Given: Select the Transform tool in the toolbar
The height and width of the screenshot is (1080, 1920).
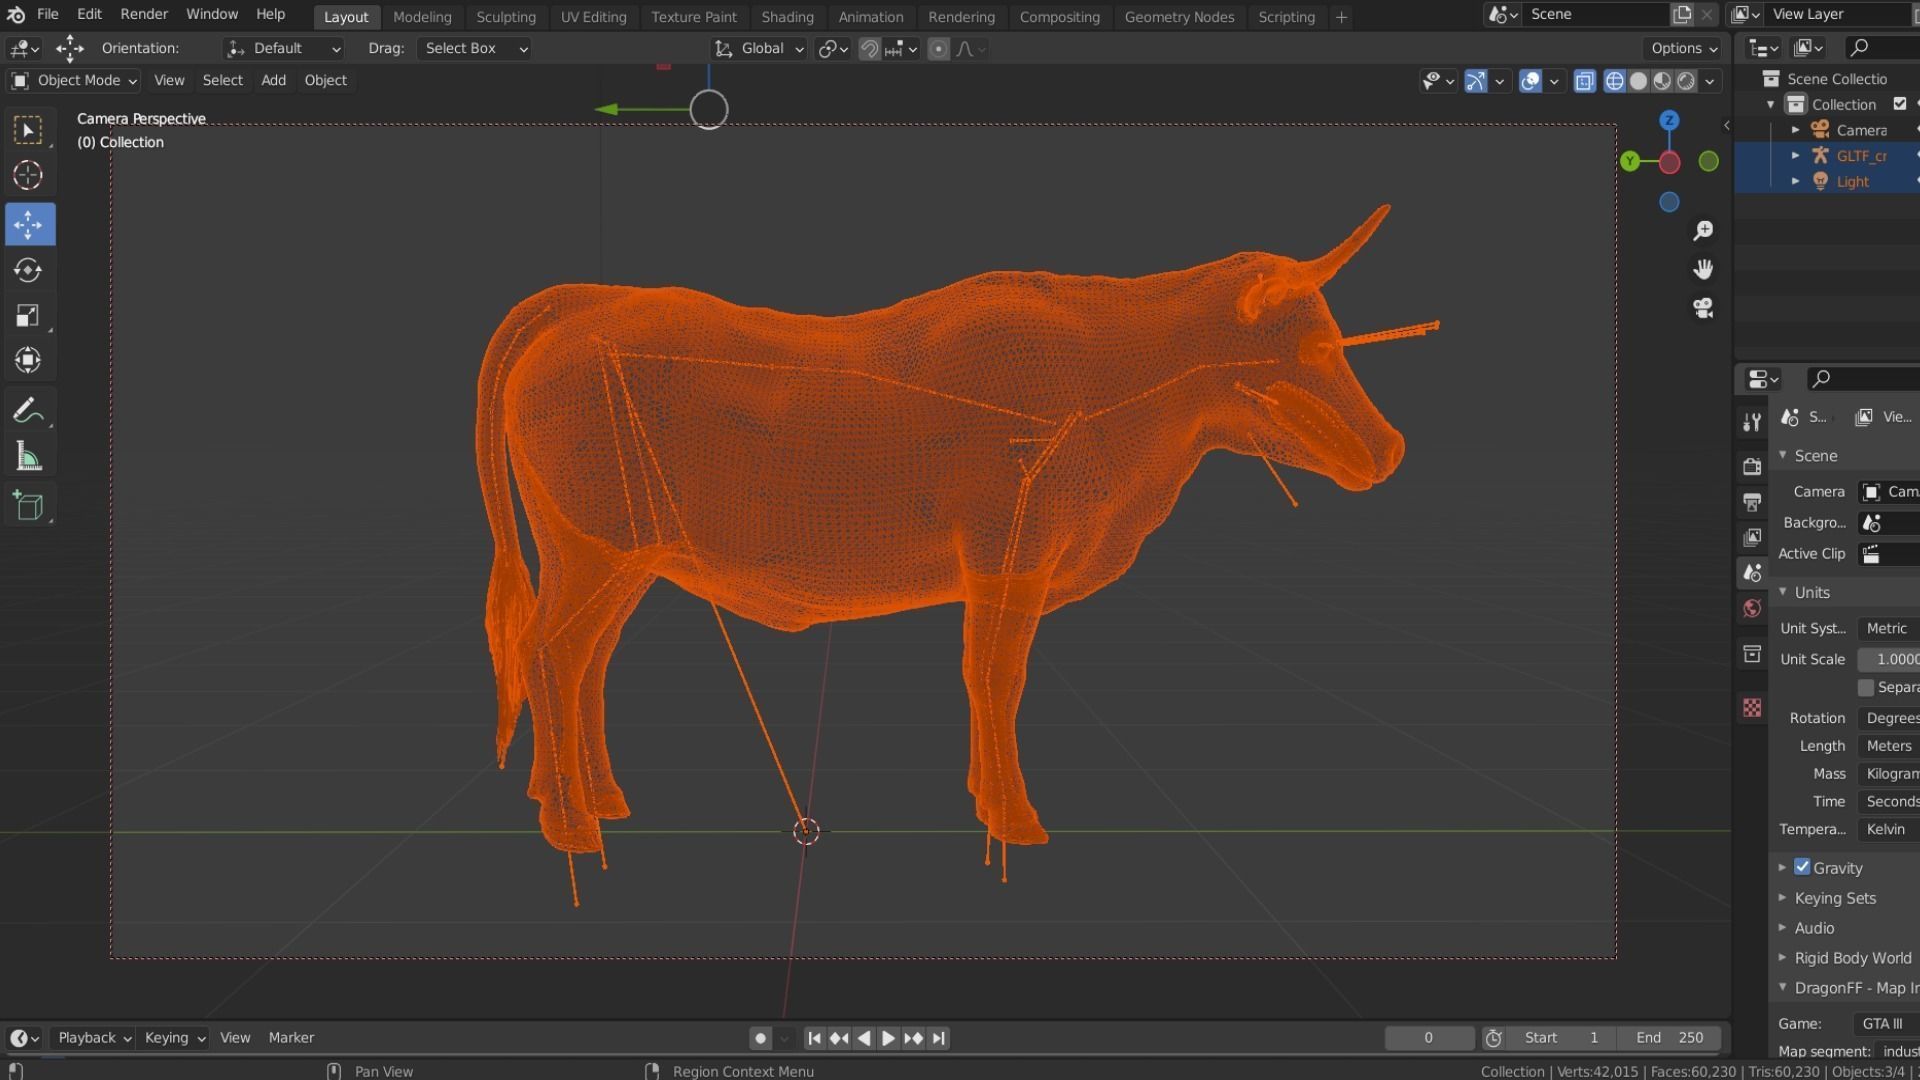Looking at the screenshot, I should (x=28, y=360).
